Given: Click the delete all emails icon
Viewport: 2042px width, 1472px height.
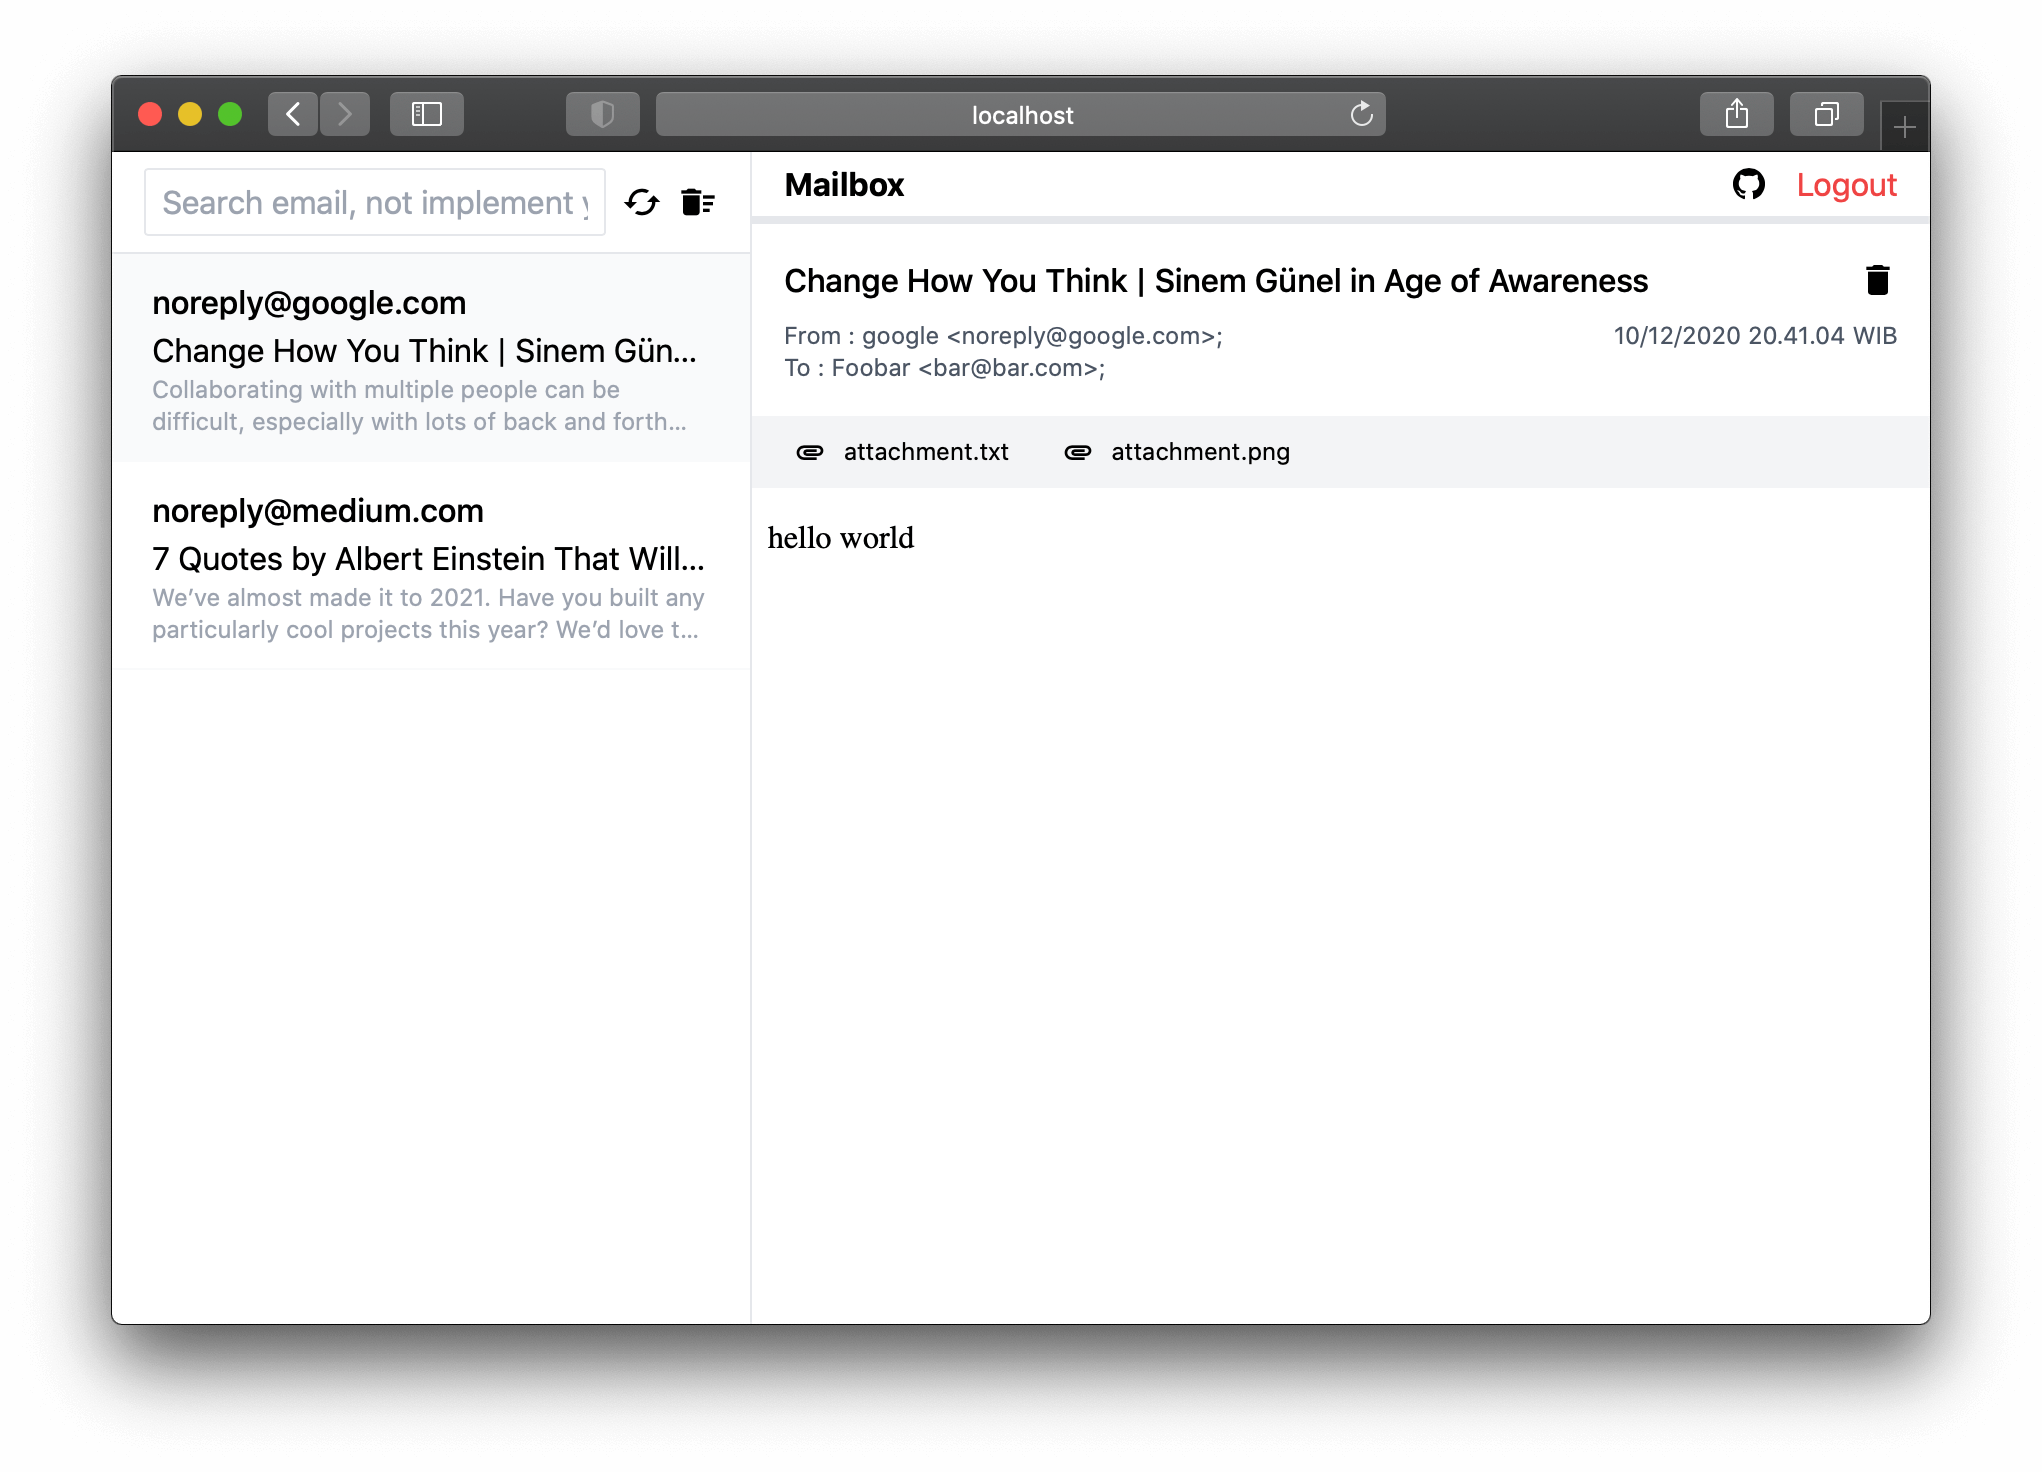Looking at the screenshot, I should coord(697,203).
